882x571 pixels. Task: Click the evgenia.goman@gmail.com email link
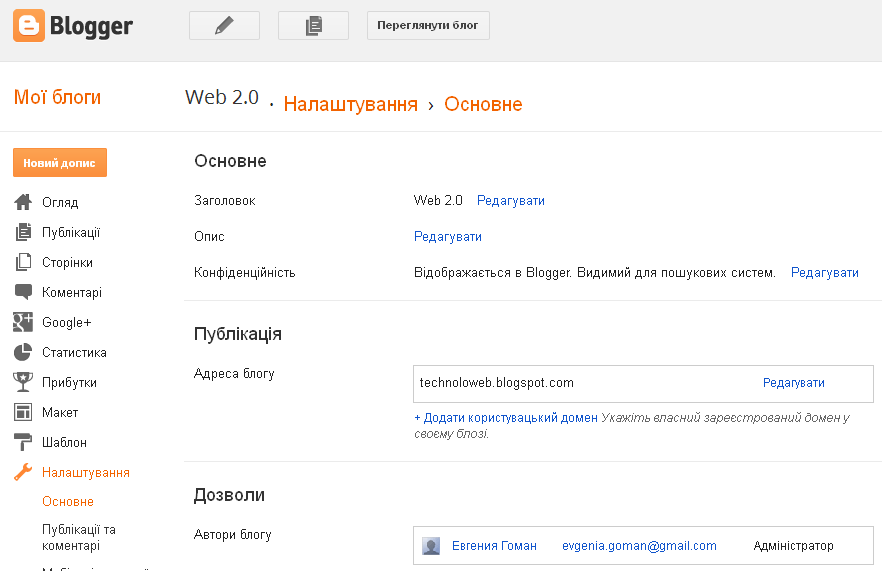pyautogui.click(x=640, y=546)
